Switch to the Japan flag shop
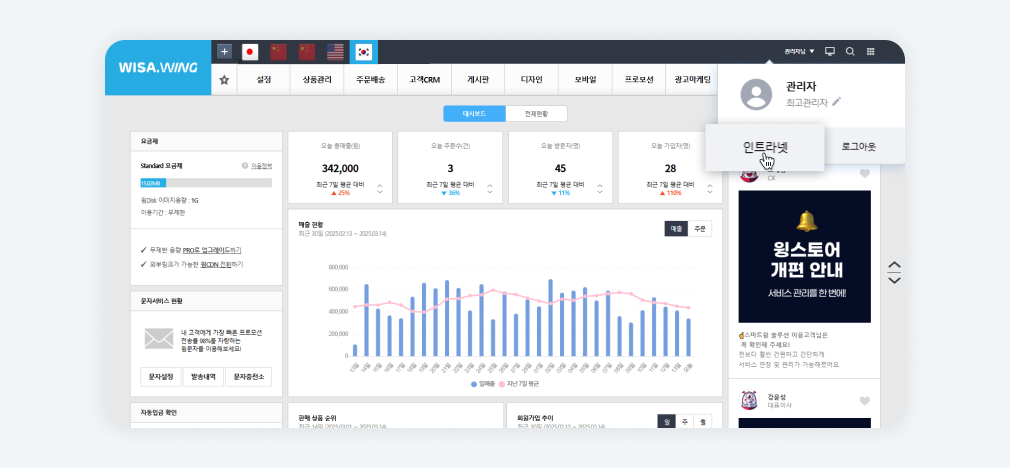This screenshot has width=1010, height=468. pos(250,52)
